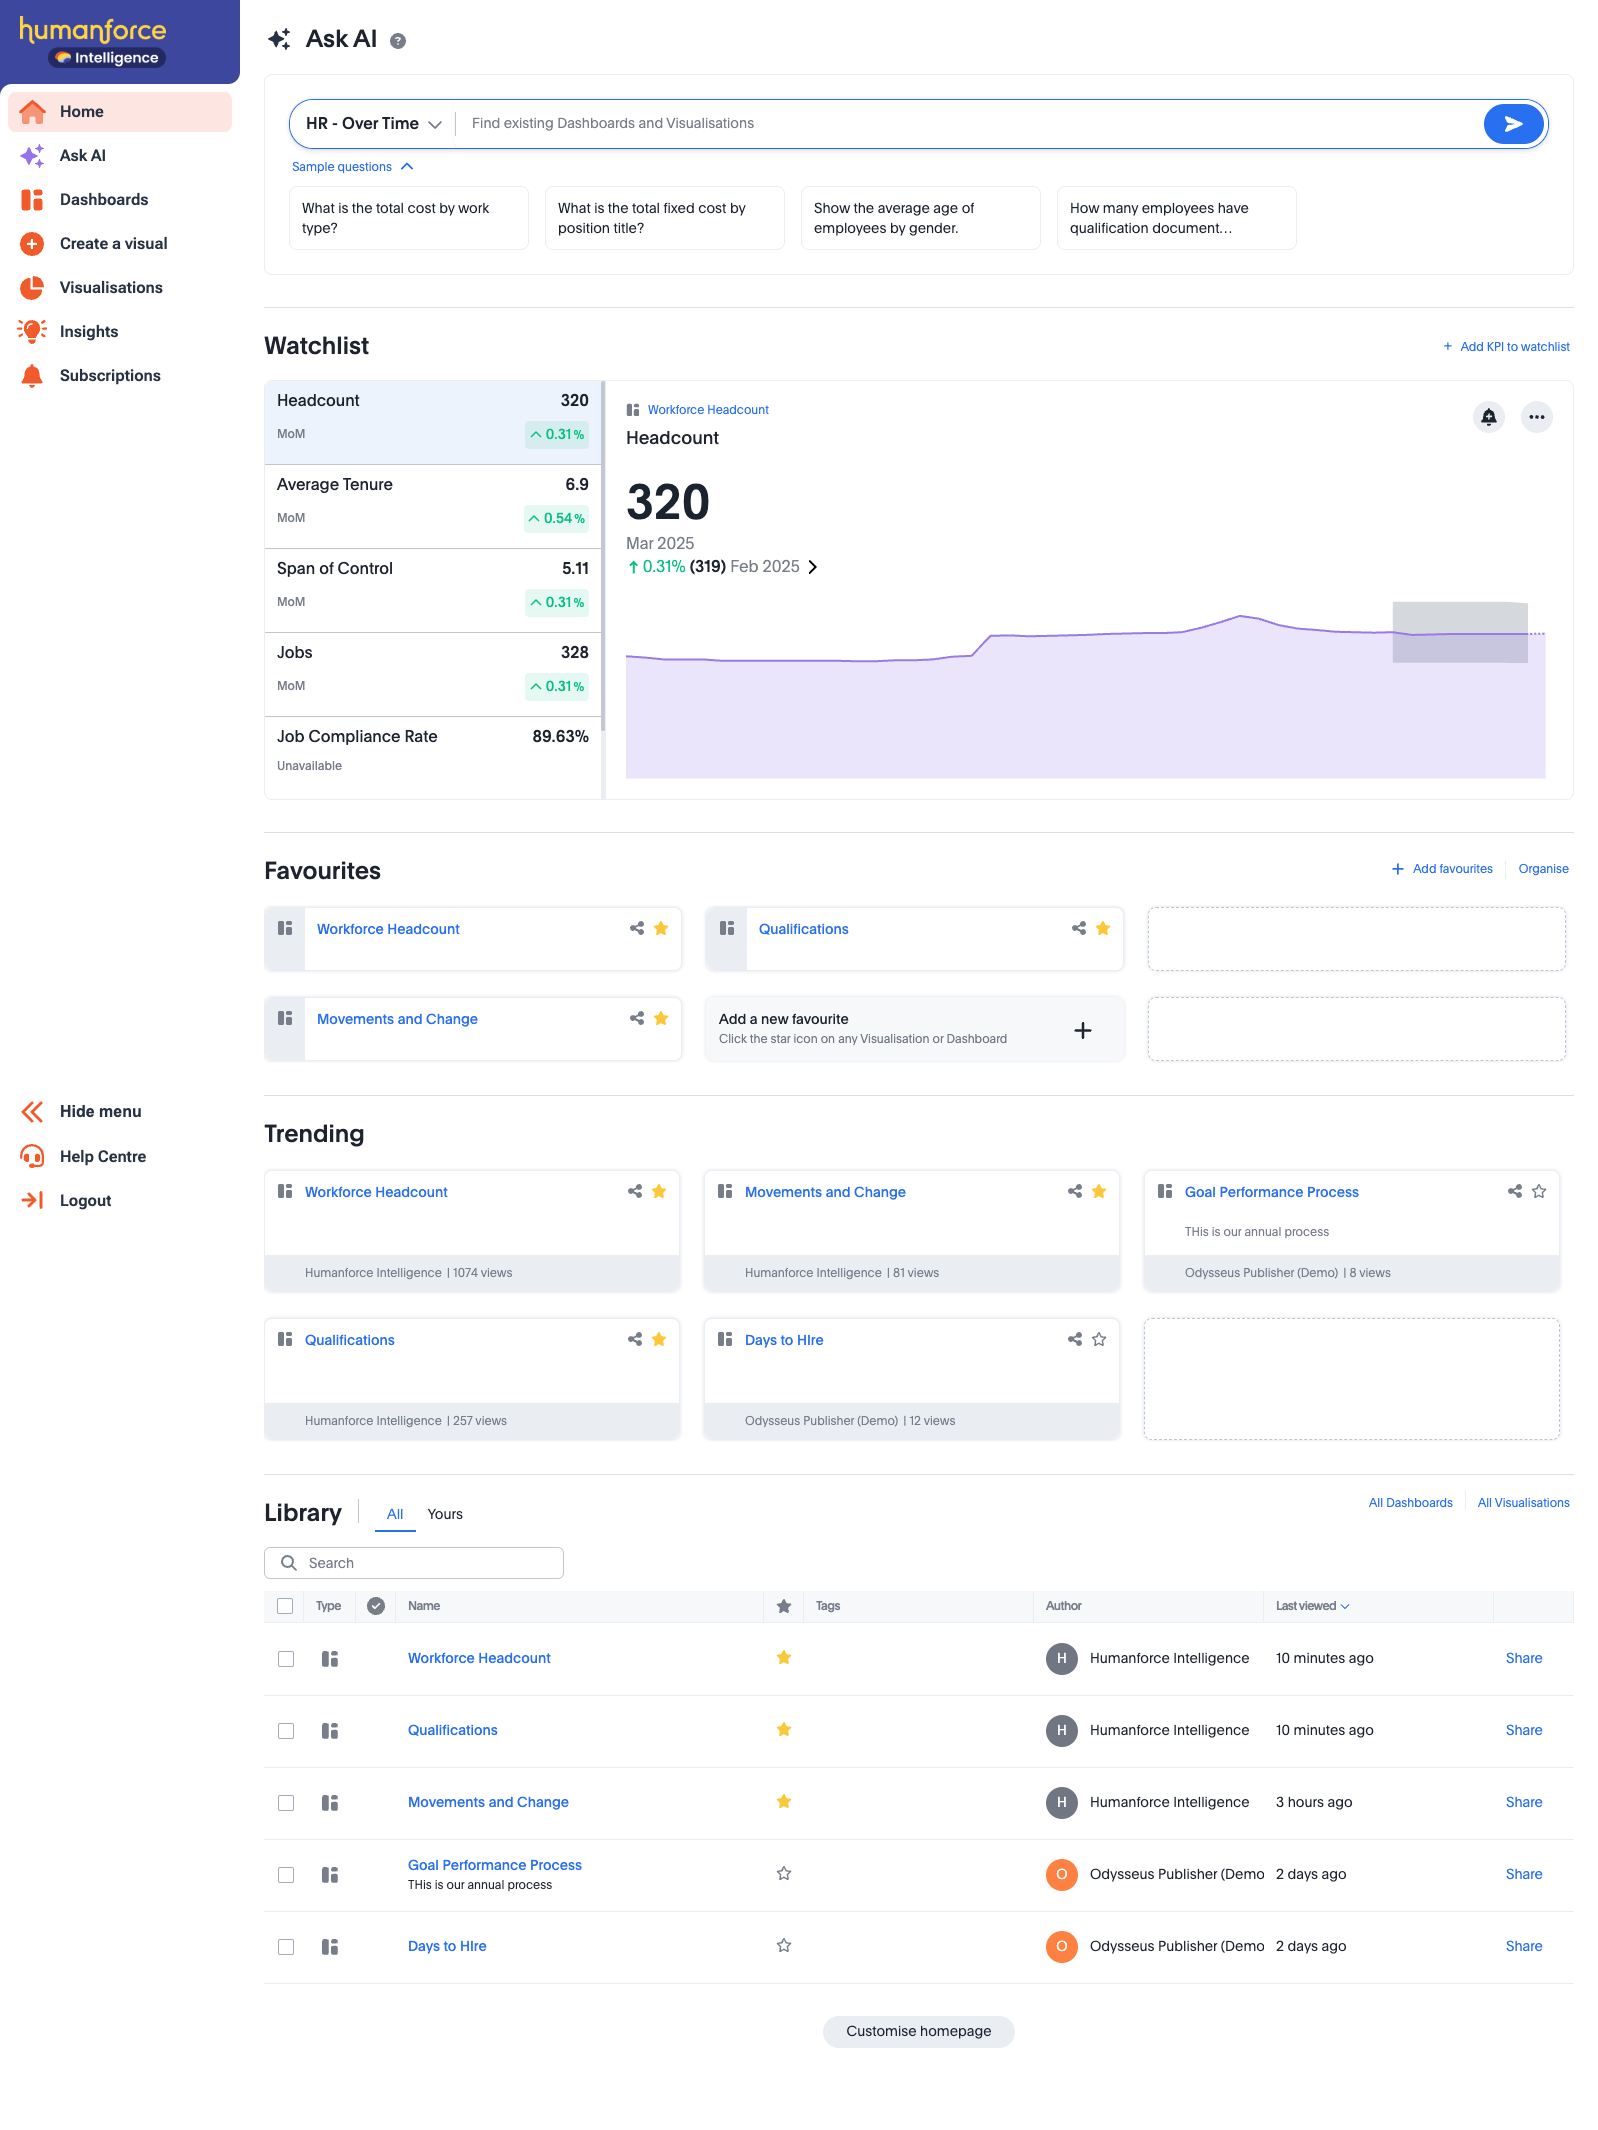Viewport: 1598px width, 2130px height.
Task: Collapse the Sample questions section
Action: click(352, 167)
